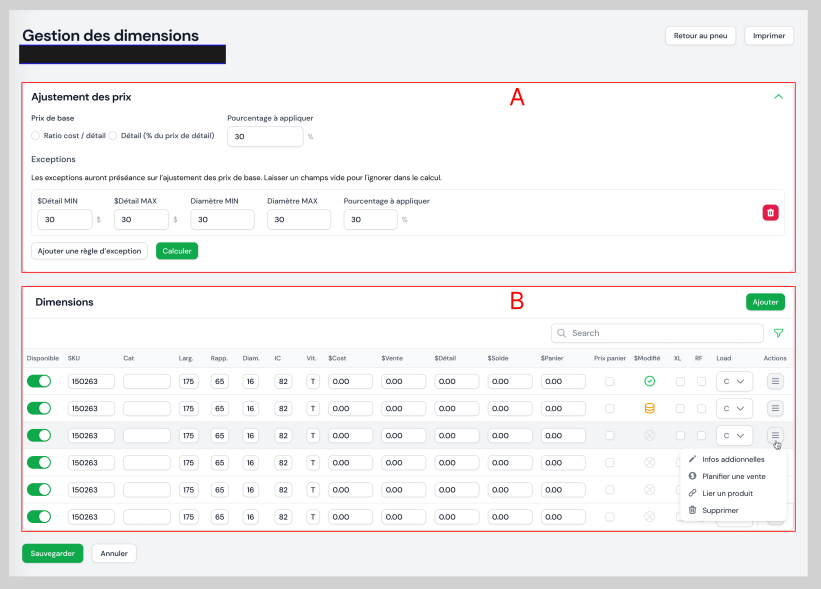Image resolution: width=821 pixels, height=589 pixels.
Task: Click the Disponible column header
Action: tap(42, 358)
